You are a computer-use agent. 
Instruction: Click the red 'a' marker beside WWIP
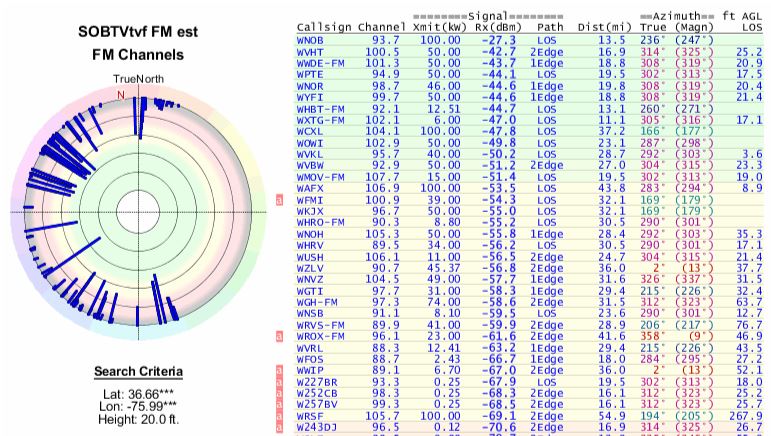tap(282, 369)
